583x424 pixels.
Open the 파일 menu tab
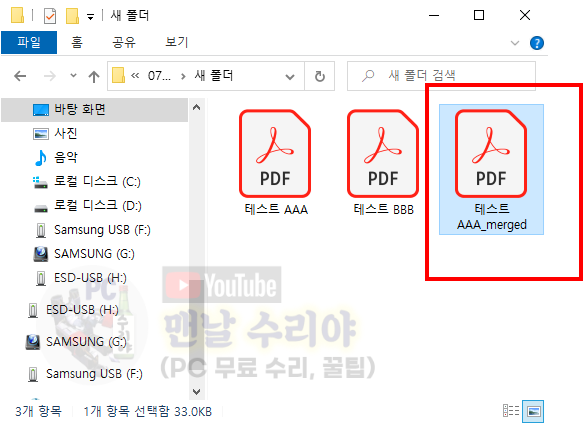coord(29,42)
